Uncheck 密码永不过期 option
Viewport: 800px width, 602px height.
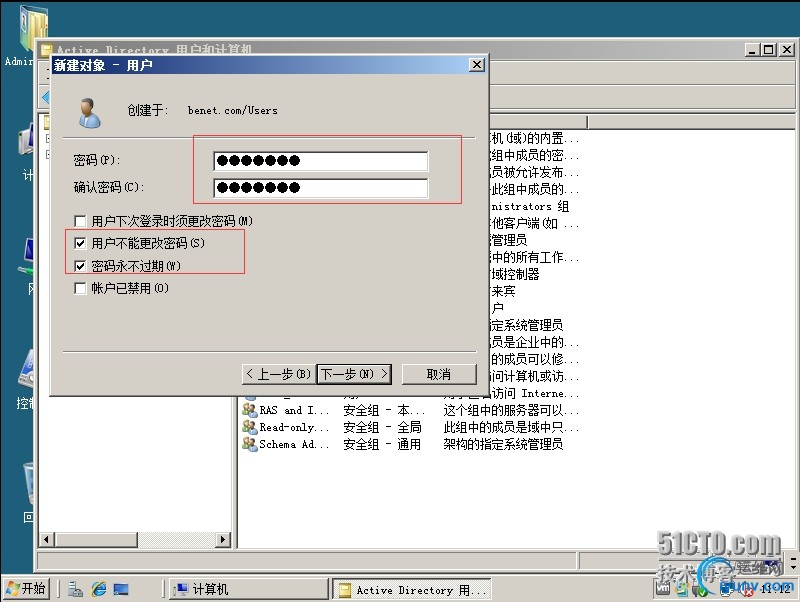(x=80, y=266)
